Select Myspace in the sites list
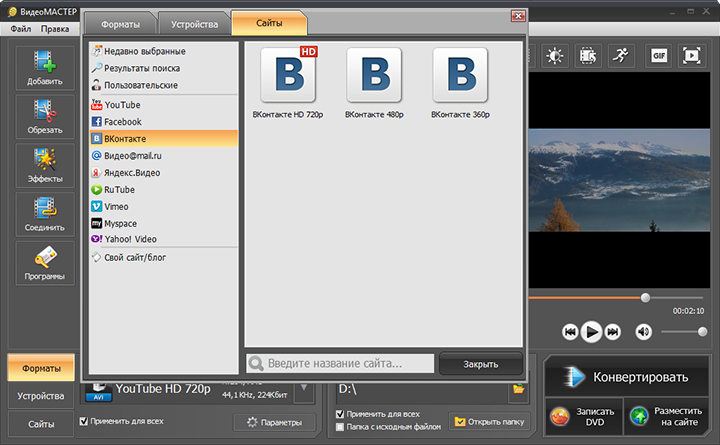Image resolution: width=720 pixels, height=445 pixels. tap(163, 224)
